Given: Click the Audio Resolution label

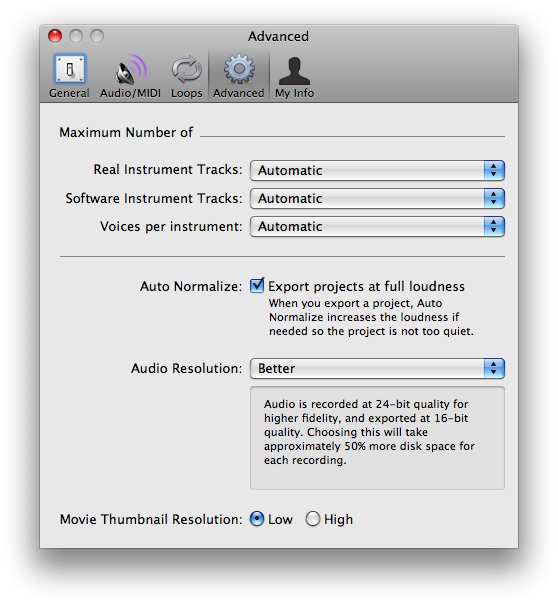Looking at the screenshot, I should point(187,368).
